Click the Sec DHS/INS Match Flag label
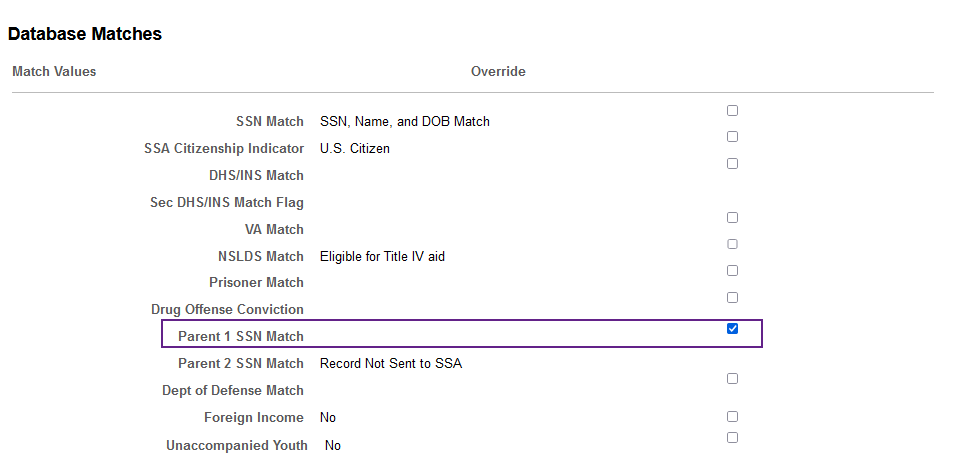 (226, 202)
